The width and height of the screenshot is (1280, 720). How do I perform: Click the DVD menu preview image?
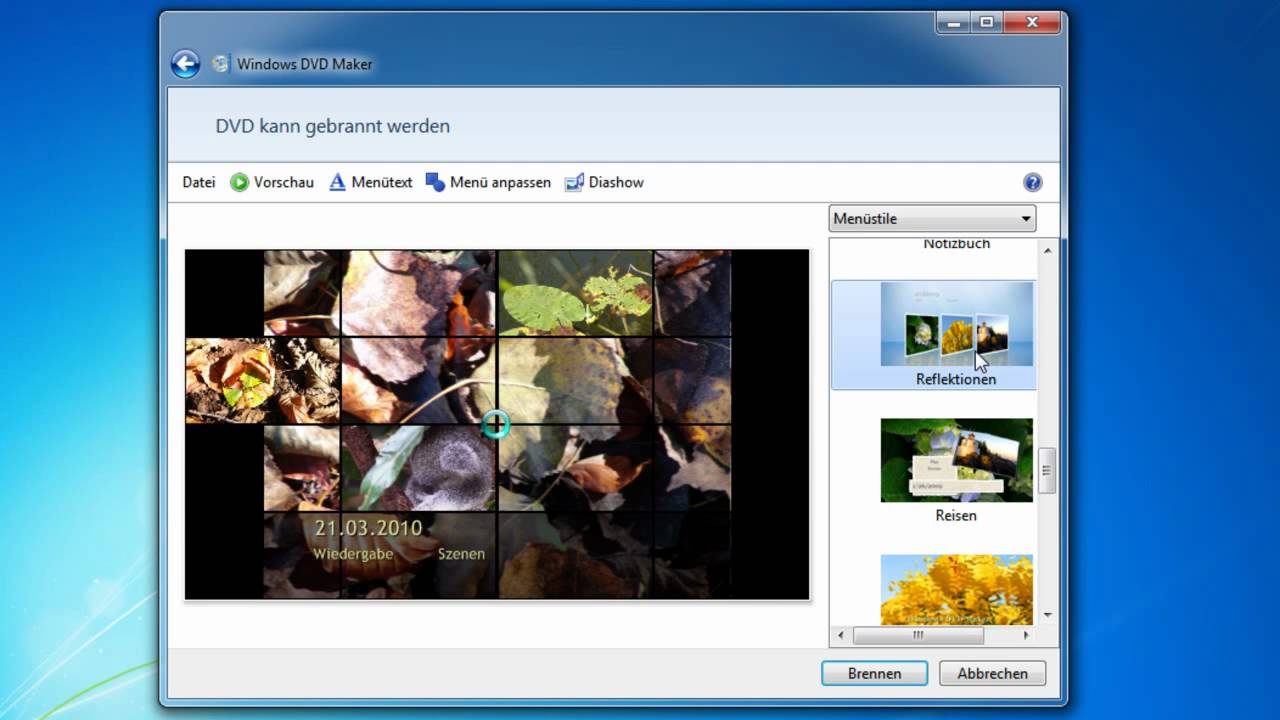497,425
